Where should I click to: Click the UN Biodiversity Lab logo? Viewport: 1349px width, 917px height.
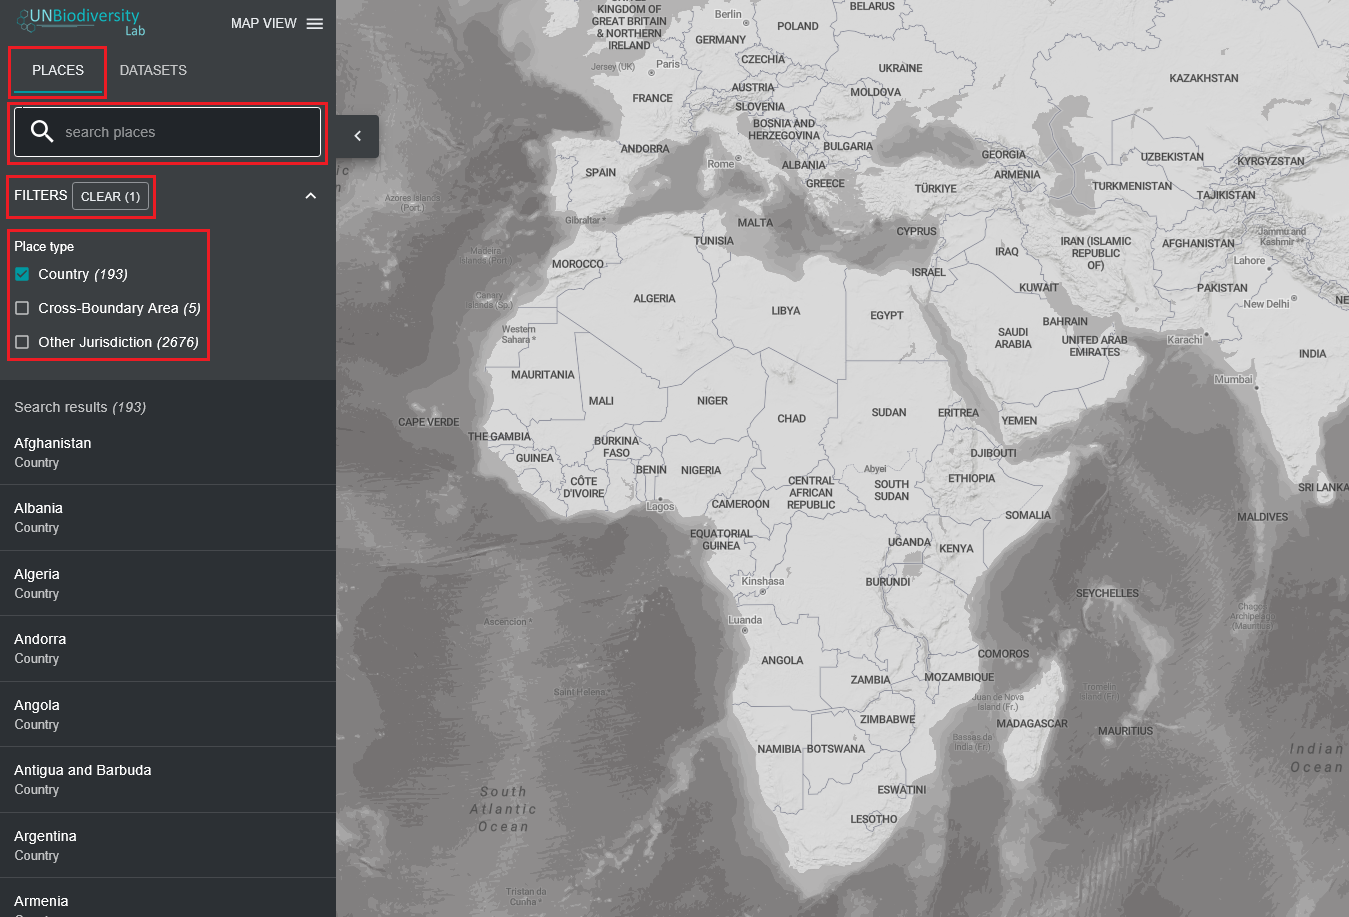coord(80,21)
